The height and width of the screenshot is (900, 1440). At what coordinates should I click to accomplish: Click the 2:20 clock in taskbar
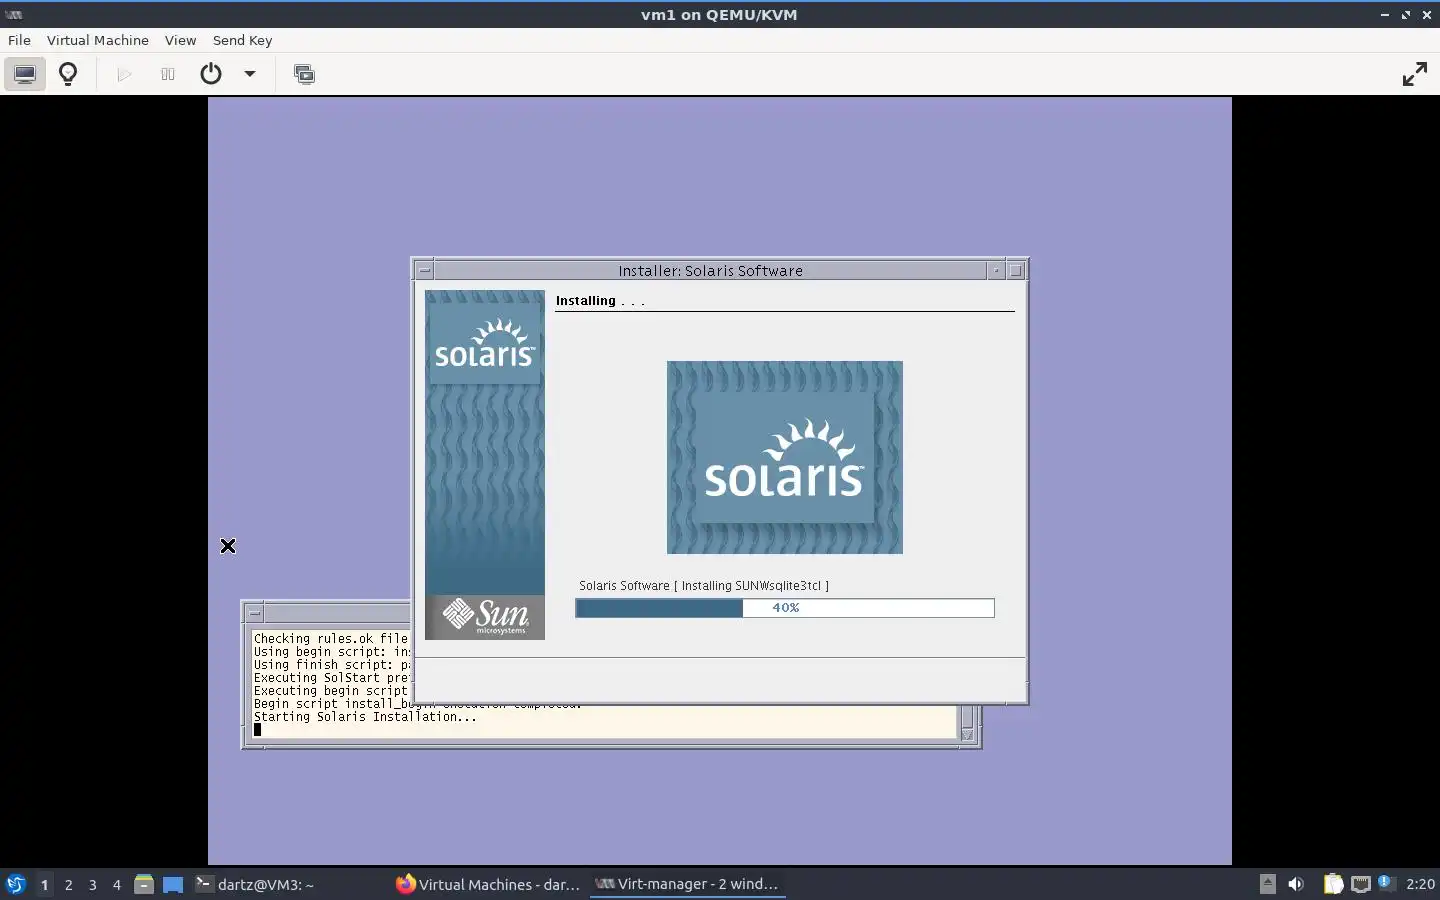click(1420, 884)
